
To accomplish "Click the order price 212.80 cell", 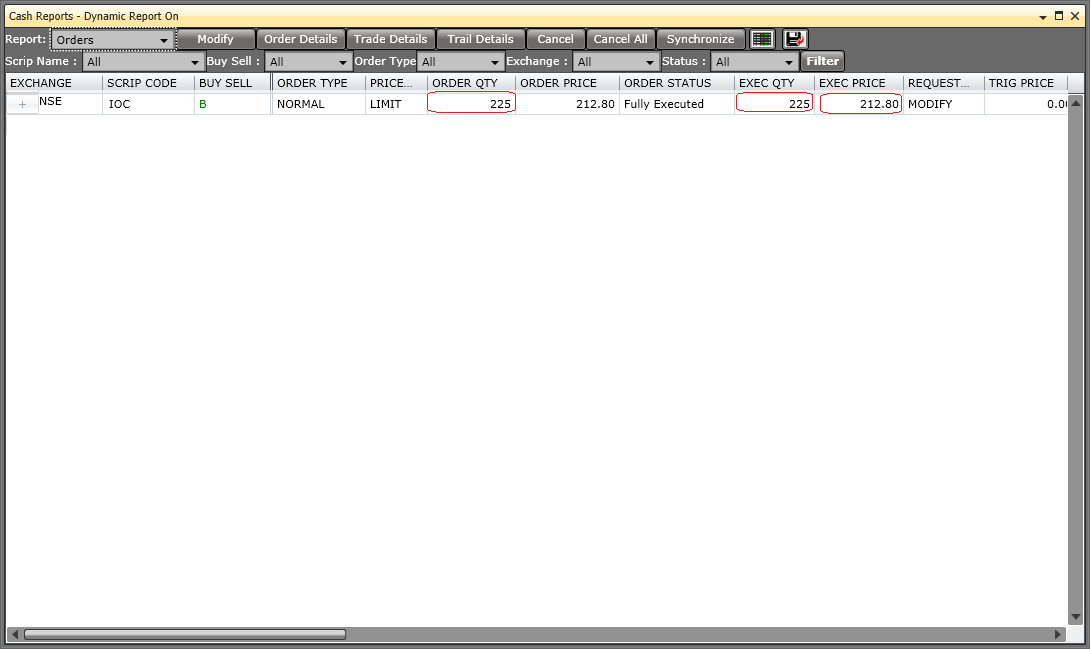I will point(567,104).
